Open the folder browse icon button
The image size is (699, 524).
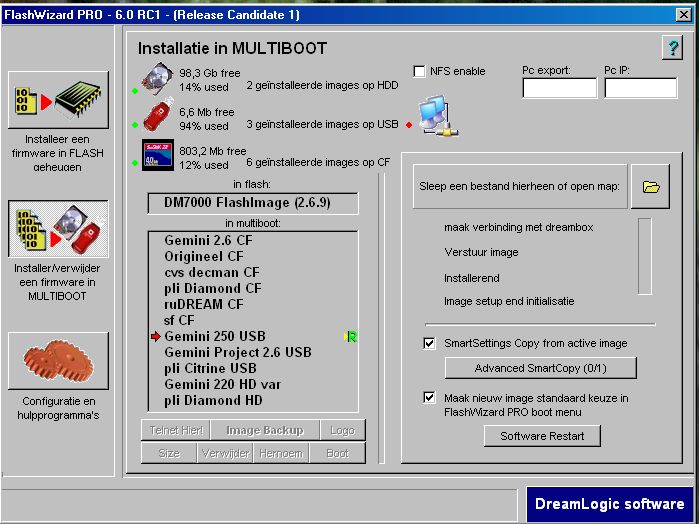click(x=650, y=186)
